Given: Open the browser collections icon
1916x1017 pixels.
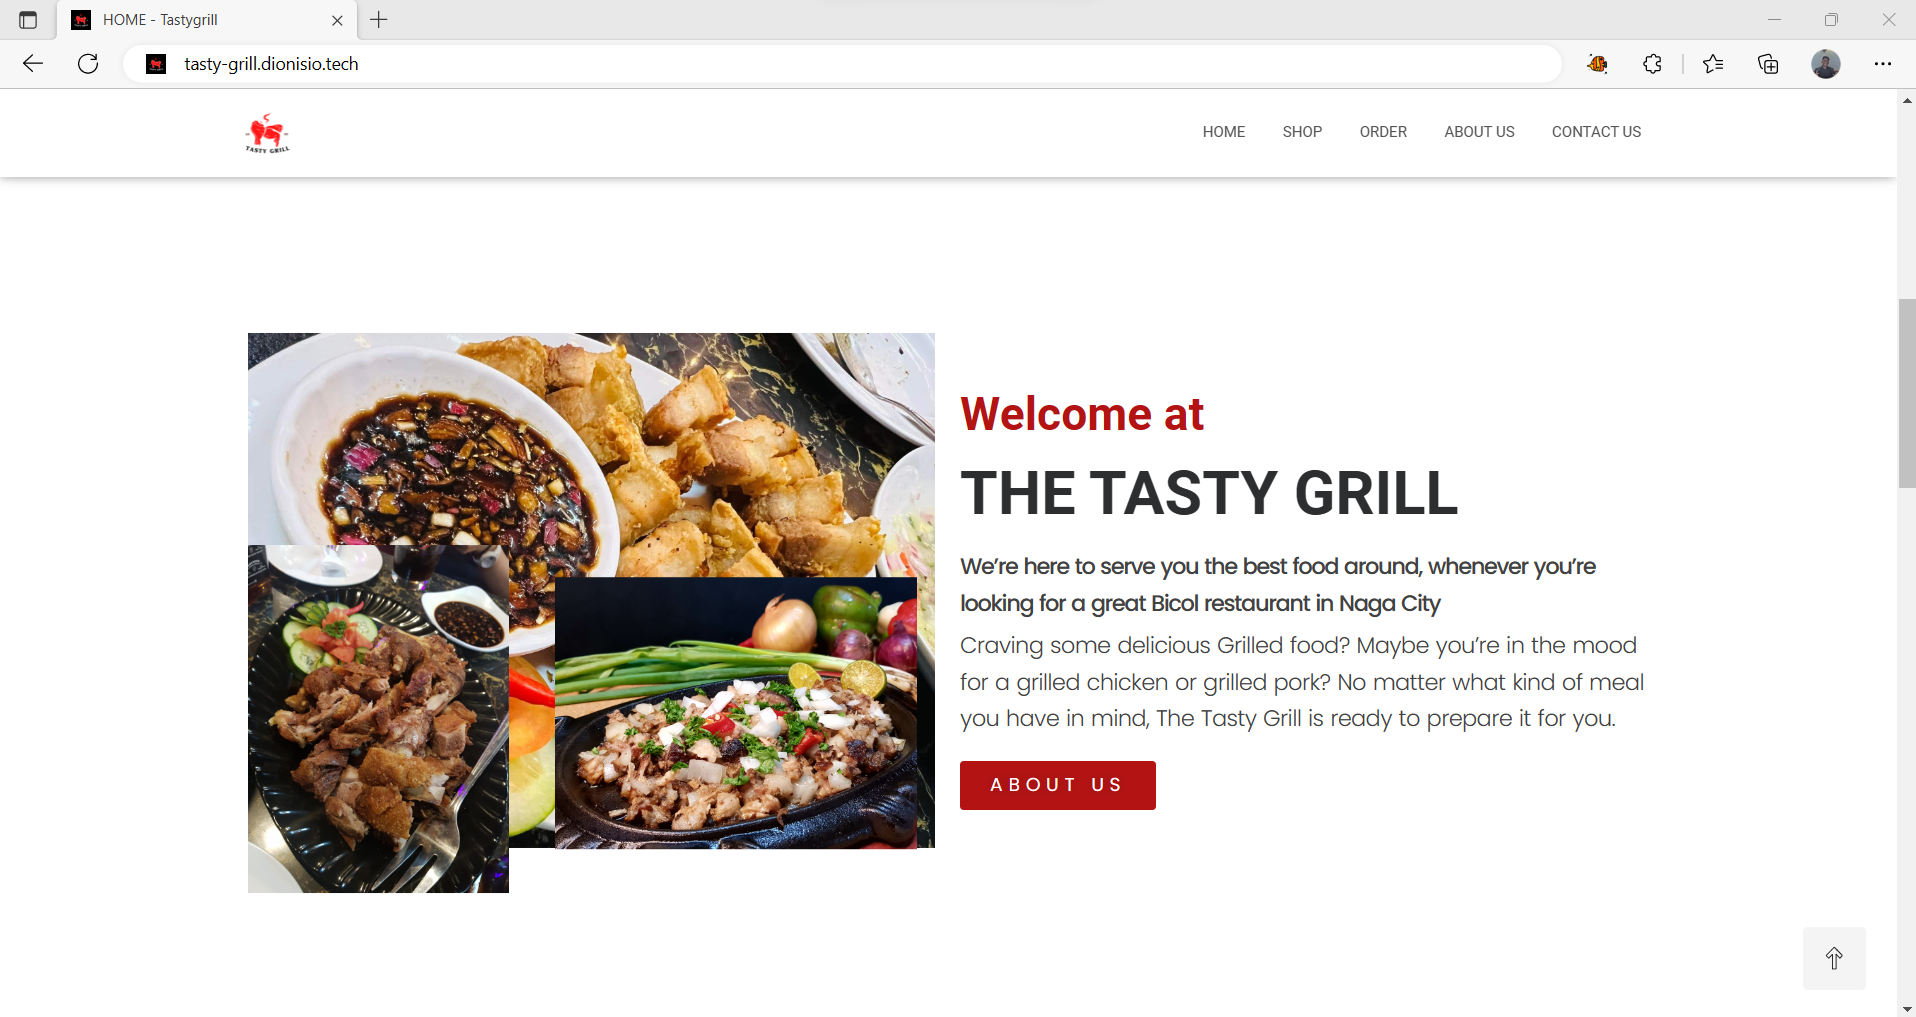Looking at the screenshot, I should pos(1768,64).
